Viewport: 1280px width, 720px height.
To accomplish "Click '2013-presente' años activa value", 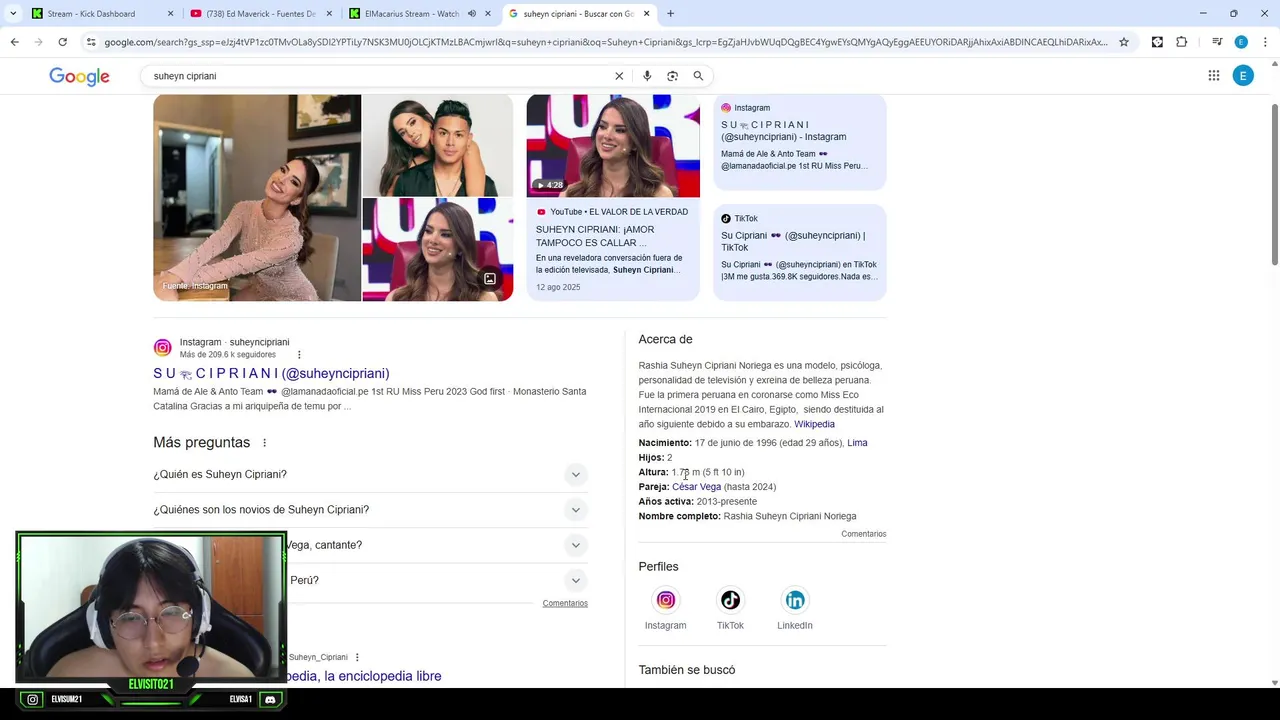I will [727, 502].
